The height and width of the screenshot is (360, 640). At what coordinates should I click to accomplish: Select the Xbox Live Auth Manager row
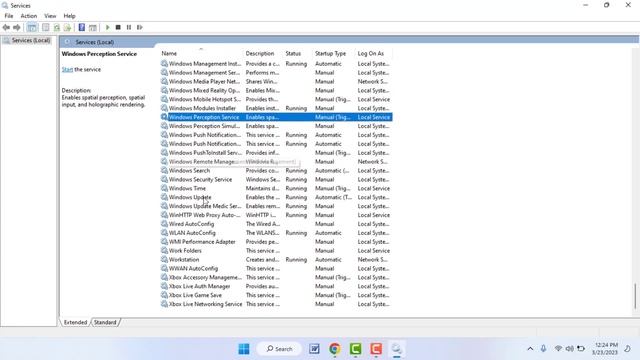click(x=276, y=286)
